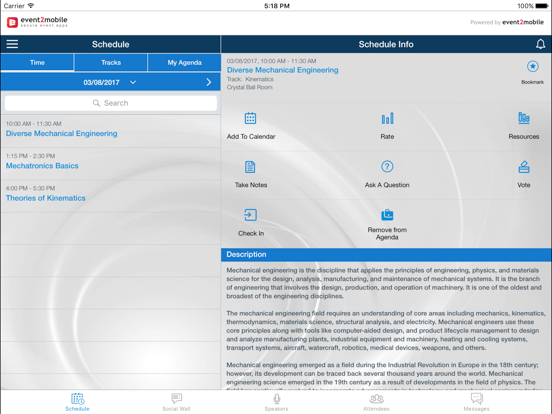Click the event2mobile logo
Image resolution: width=552 pixels, height=414 pixels.
[x=37, y=22]
